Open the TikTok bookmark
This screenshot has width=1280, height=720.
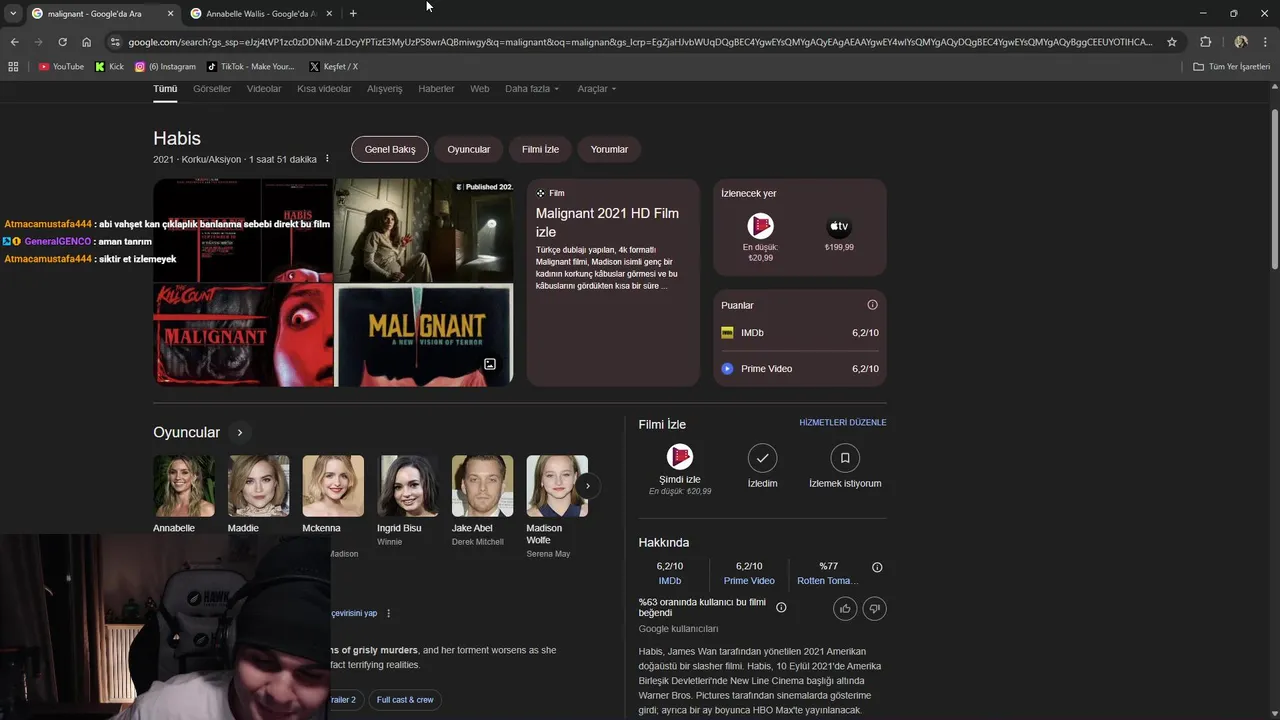(x=251, y=67)
